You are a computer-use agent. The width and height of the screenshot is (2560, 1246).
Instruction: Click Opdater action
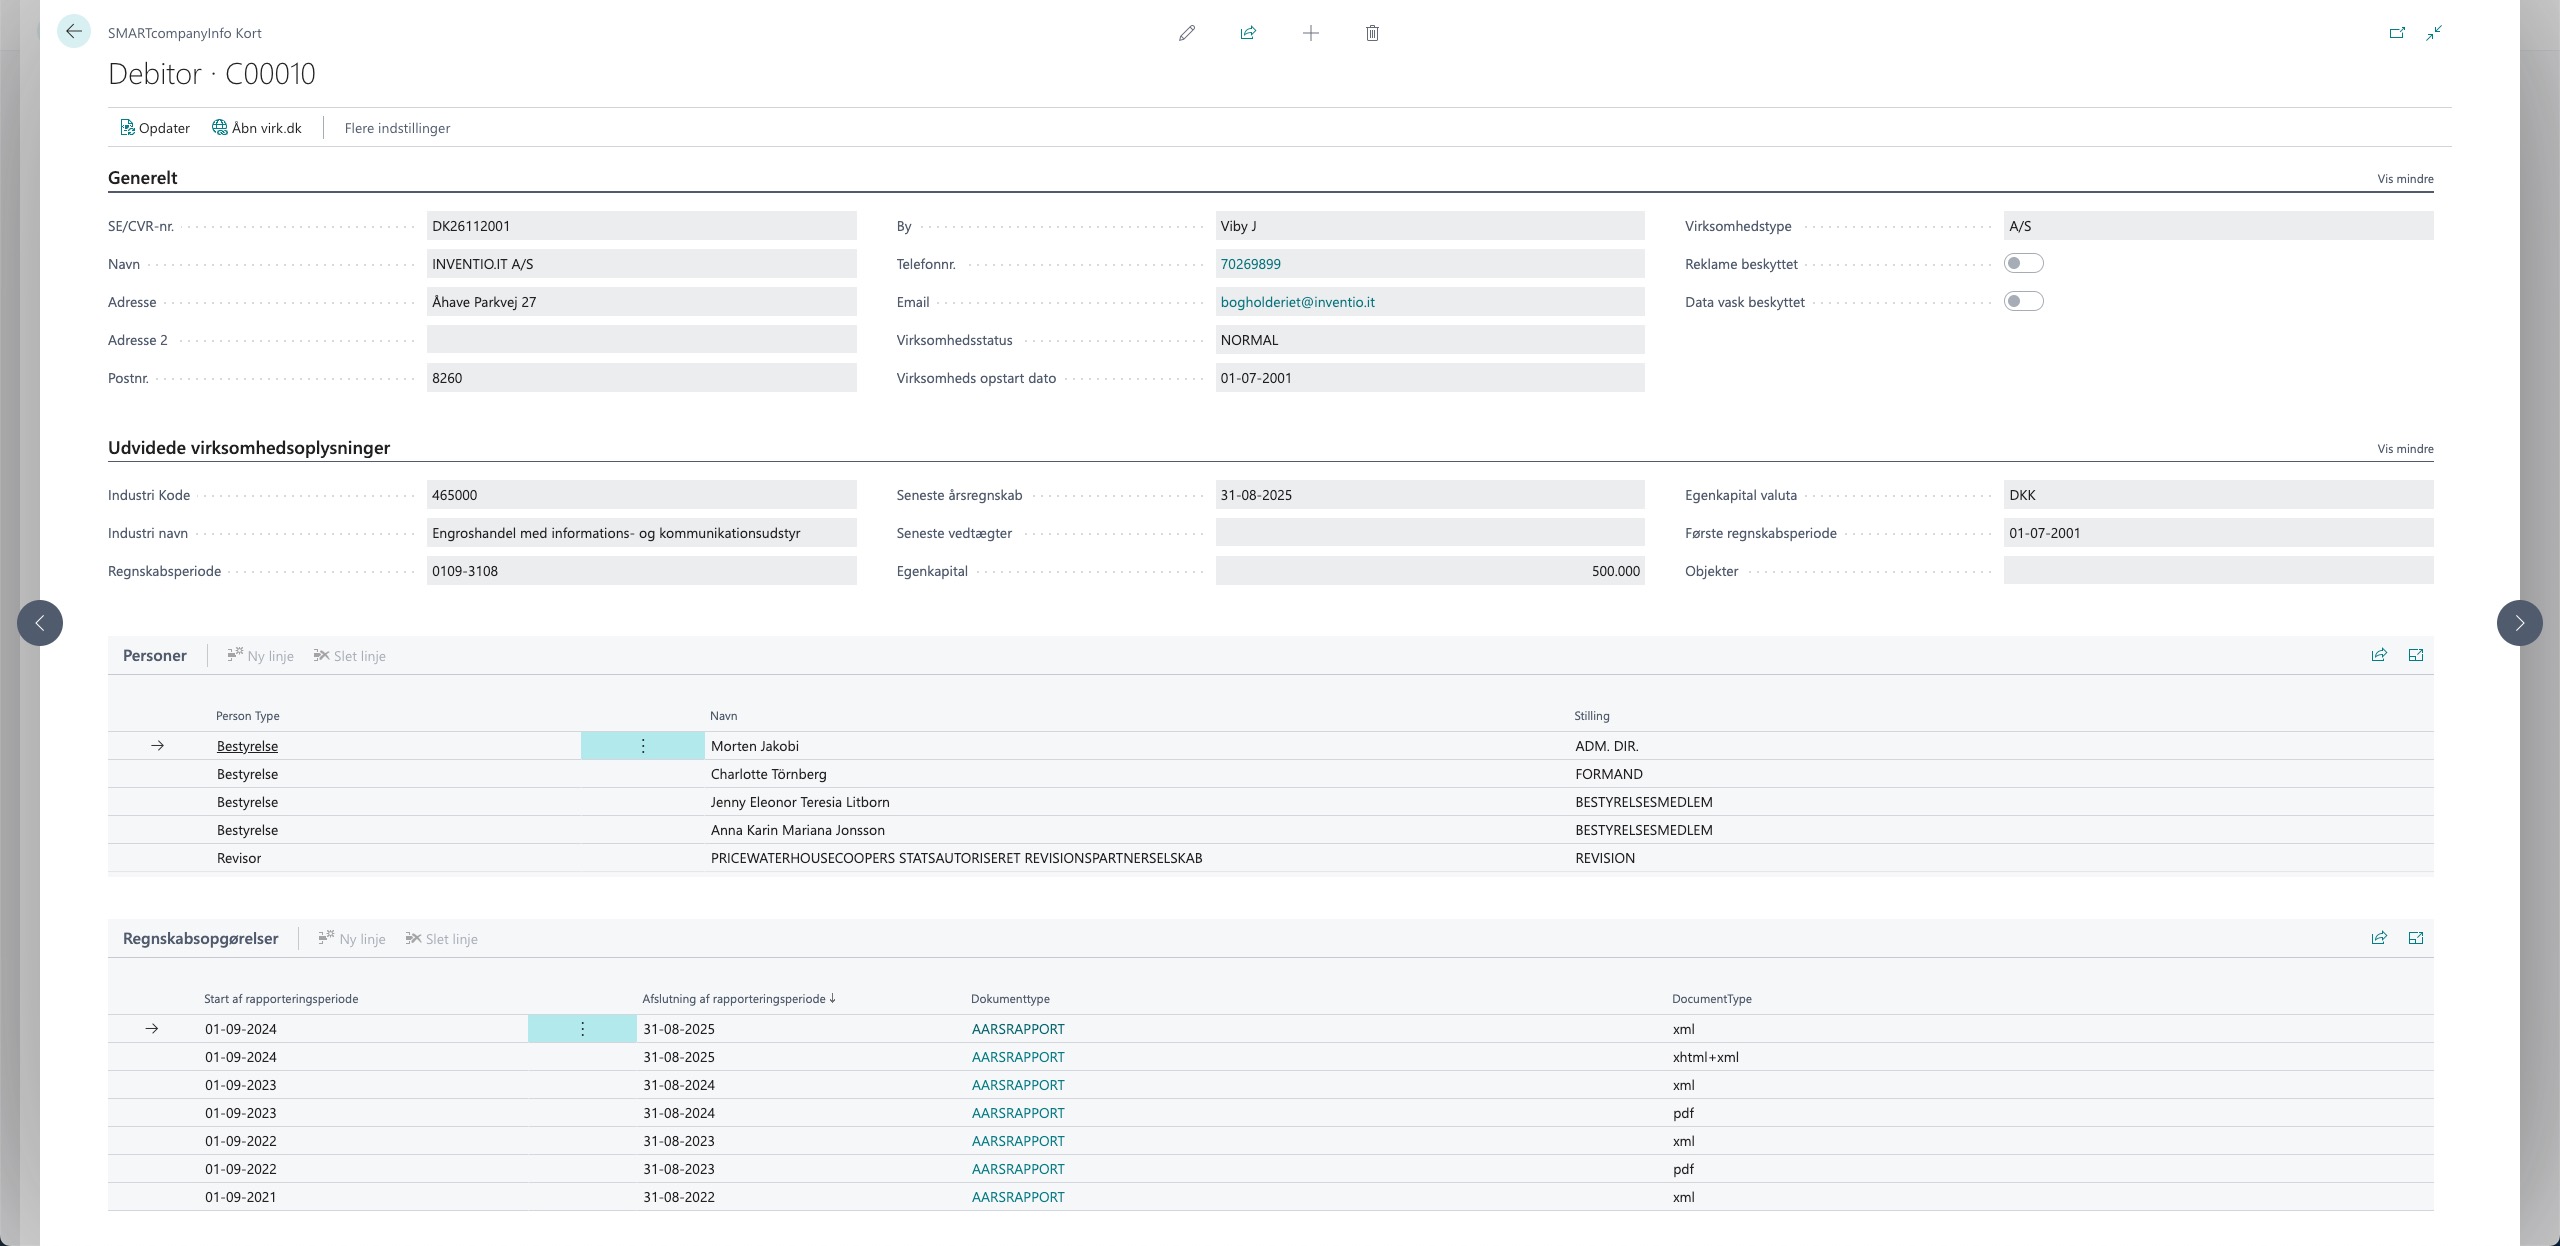point(155,128)
